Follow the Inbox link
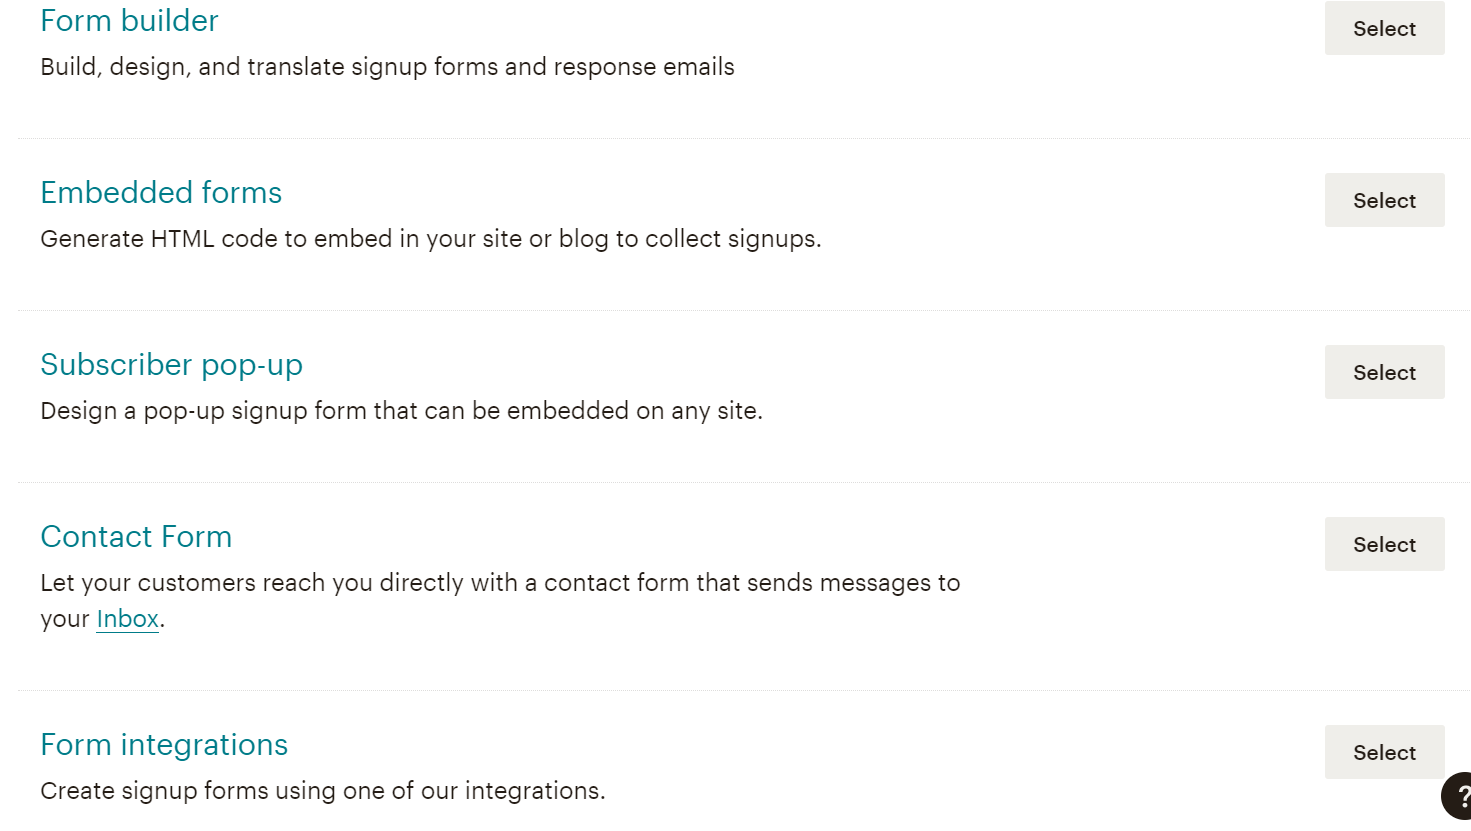 [x=127, y=619]
